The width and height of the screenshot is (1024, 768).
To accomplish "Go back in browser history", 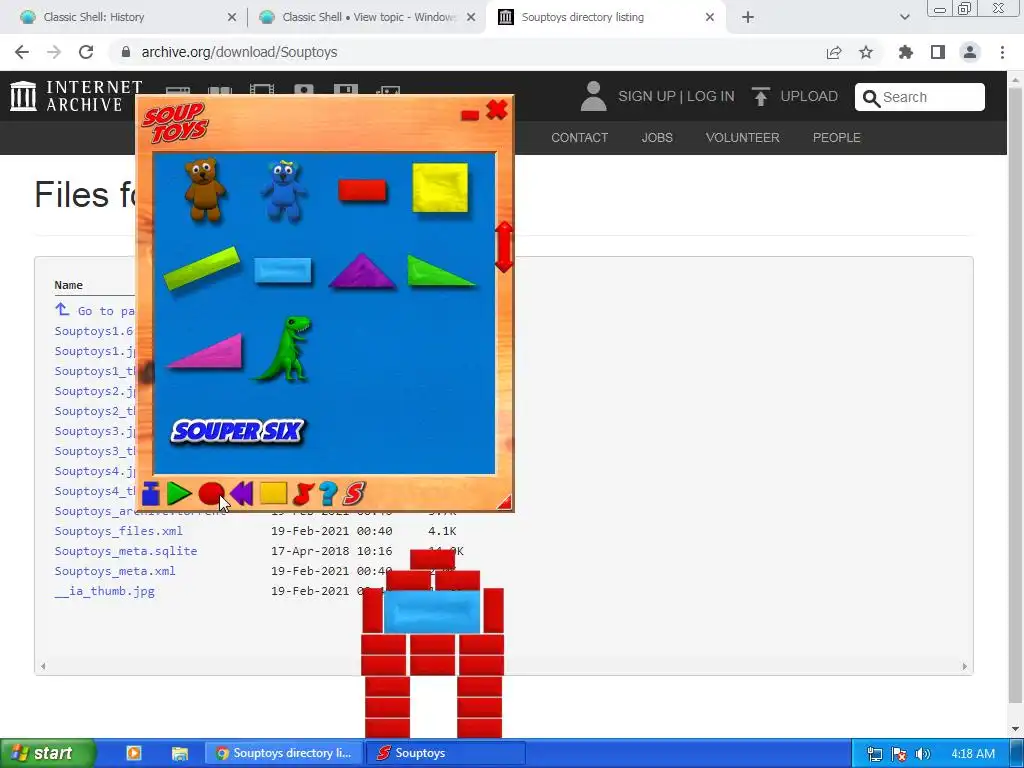I will coord(22,52).
